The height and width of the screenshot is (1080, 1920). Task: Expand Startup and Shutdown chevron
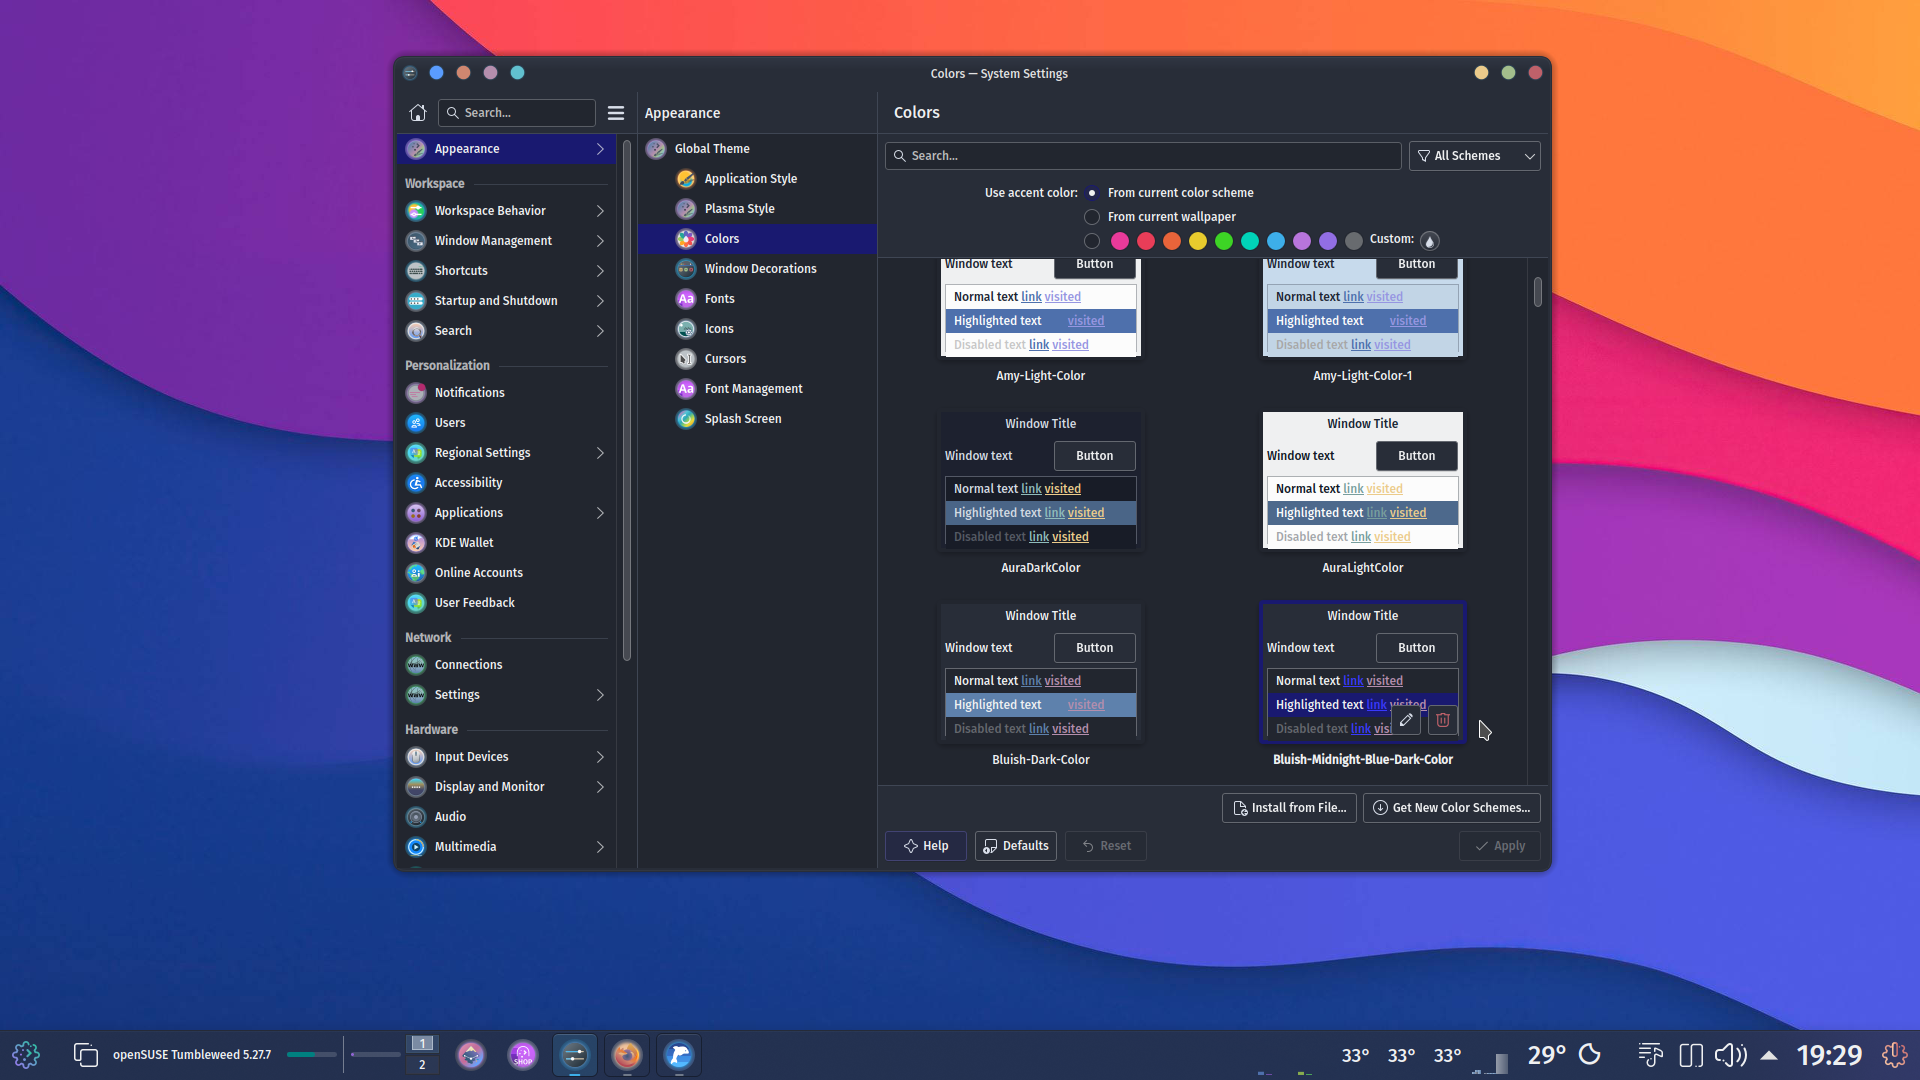pyautogui.click(x=600, y=301)
